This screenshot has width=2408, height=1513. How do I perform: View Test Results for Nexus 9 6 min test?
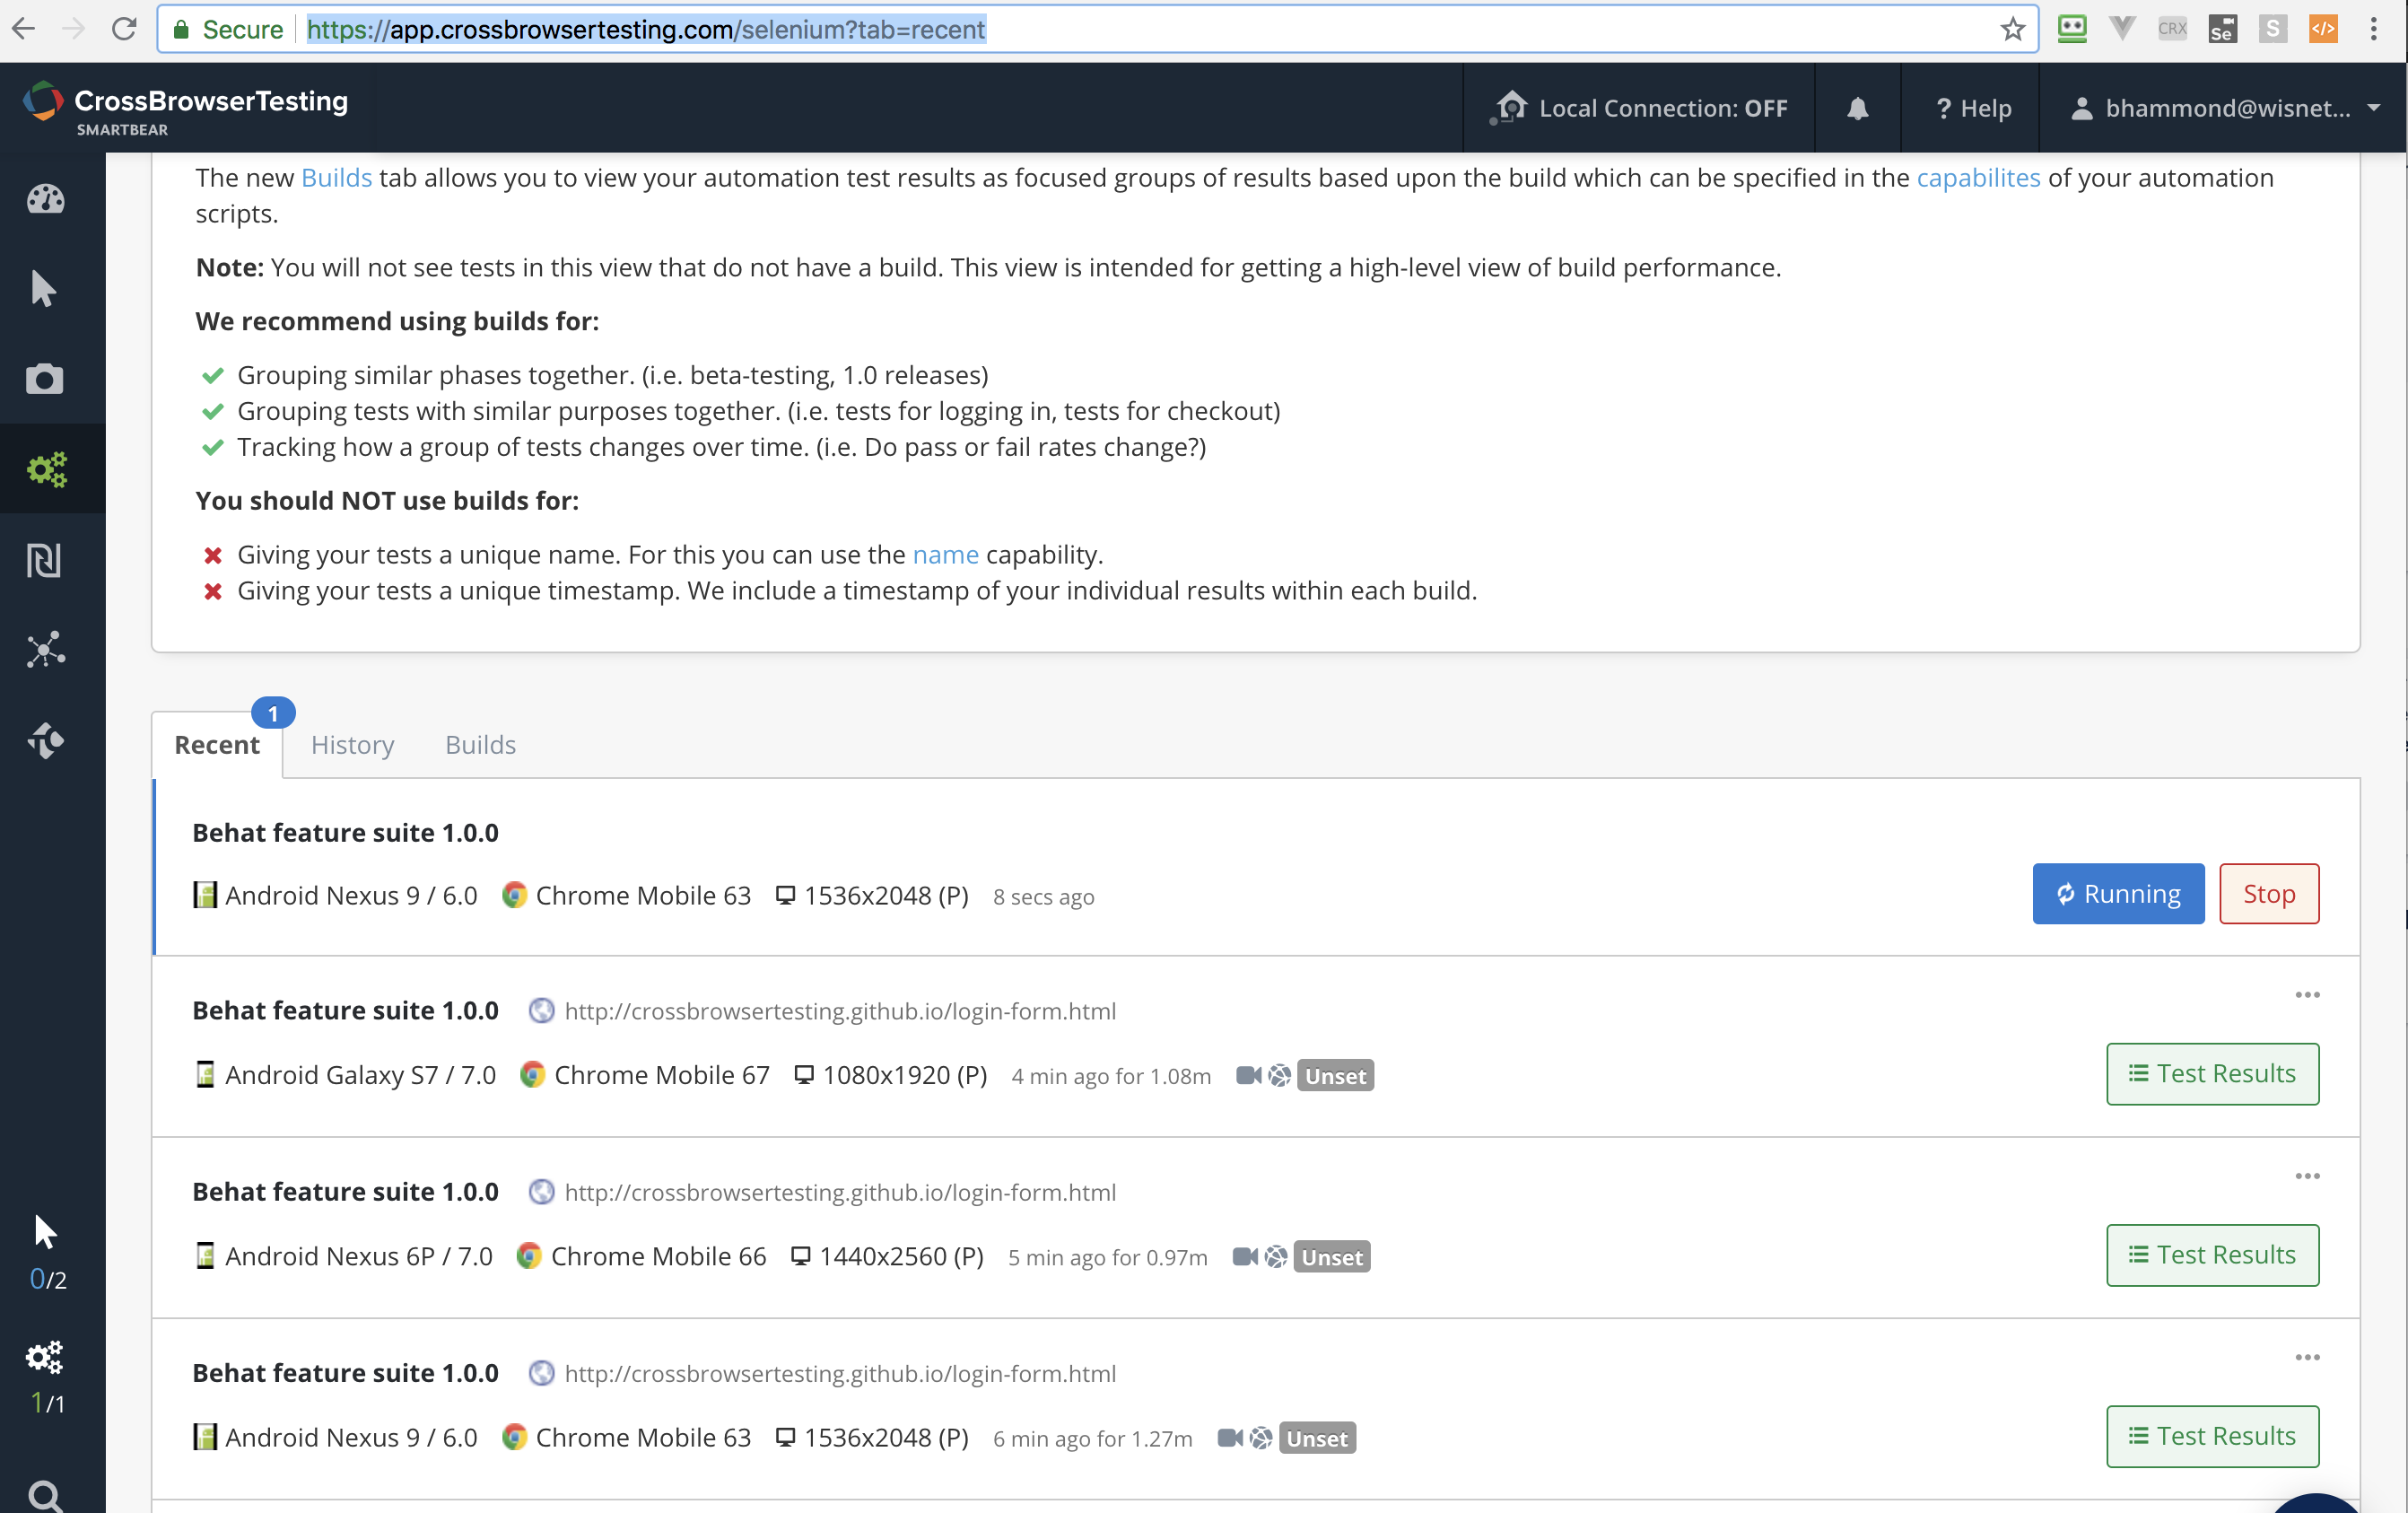coord(2212,1436)
